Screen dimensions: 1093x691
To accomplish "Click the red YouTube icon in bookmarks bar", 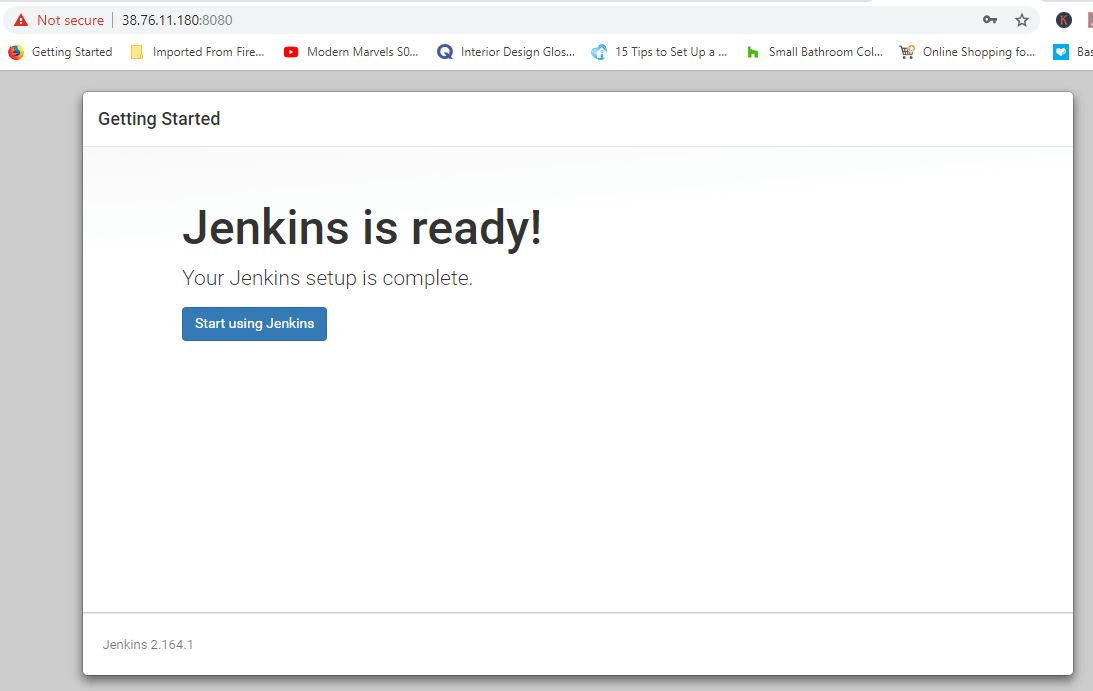I will tap(291, 52).
